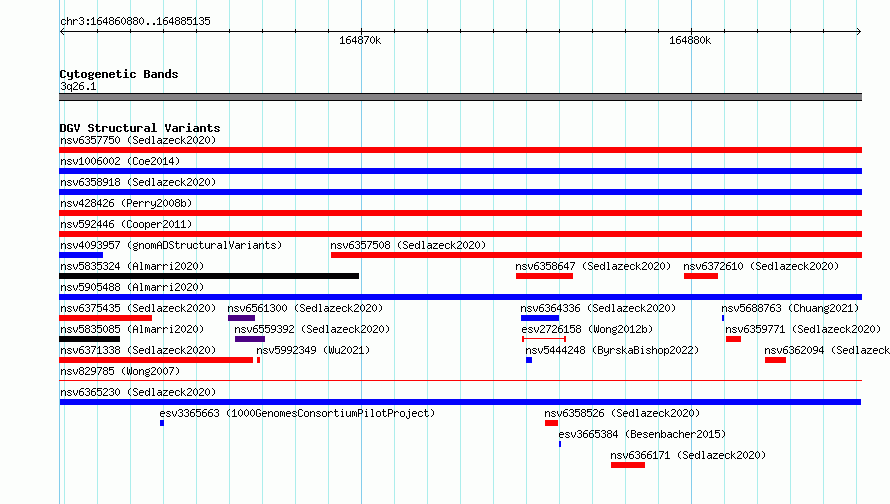Click the nsv6362094 variant label
Viewport: 890px width, 504px height.
click(x=827, y=350)
